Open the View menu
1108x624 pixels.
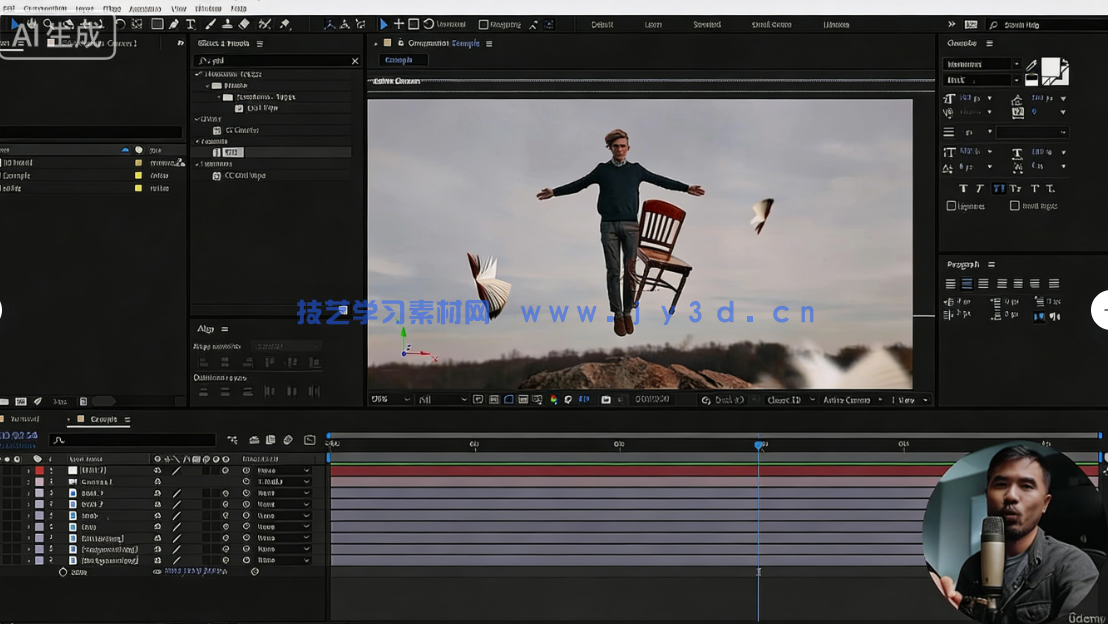point(178,8)
